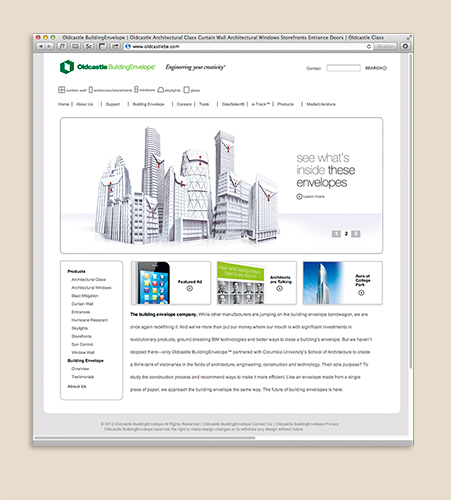Open Skylights in sidebar list
This screenshot has height=500, width=451.
(80, 328)
